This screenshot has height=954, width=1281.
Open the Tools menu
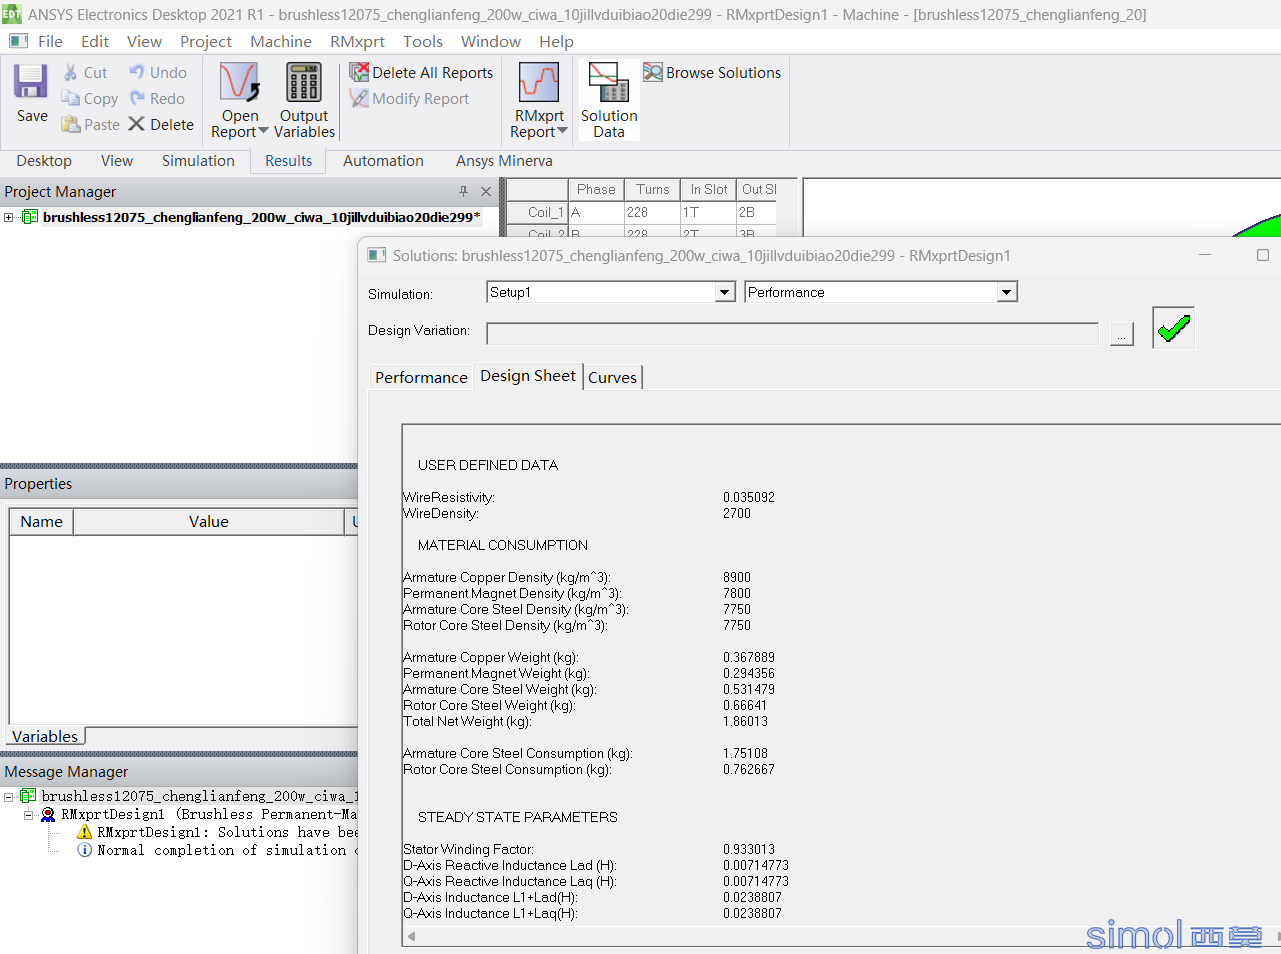[423, 41]
